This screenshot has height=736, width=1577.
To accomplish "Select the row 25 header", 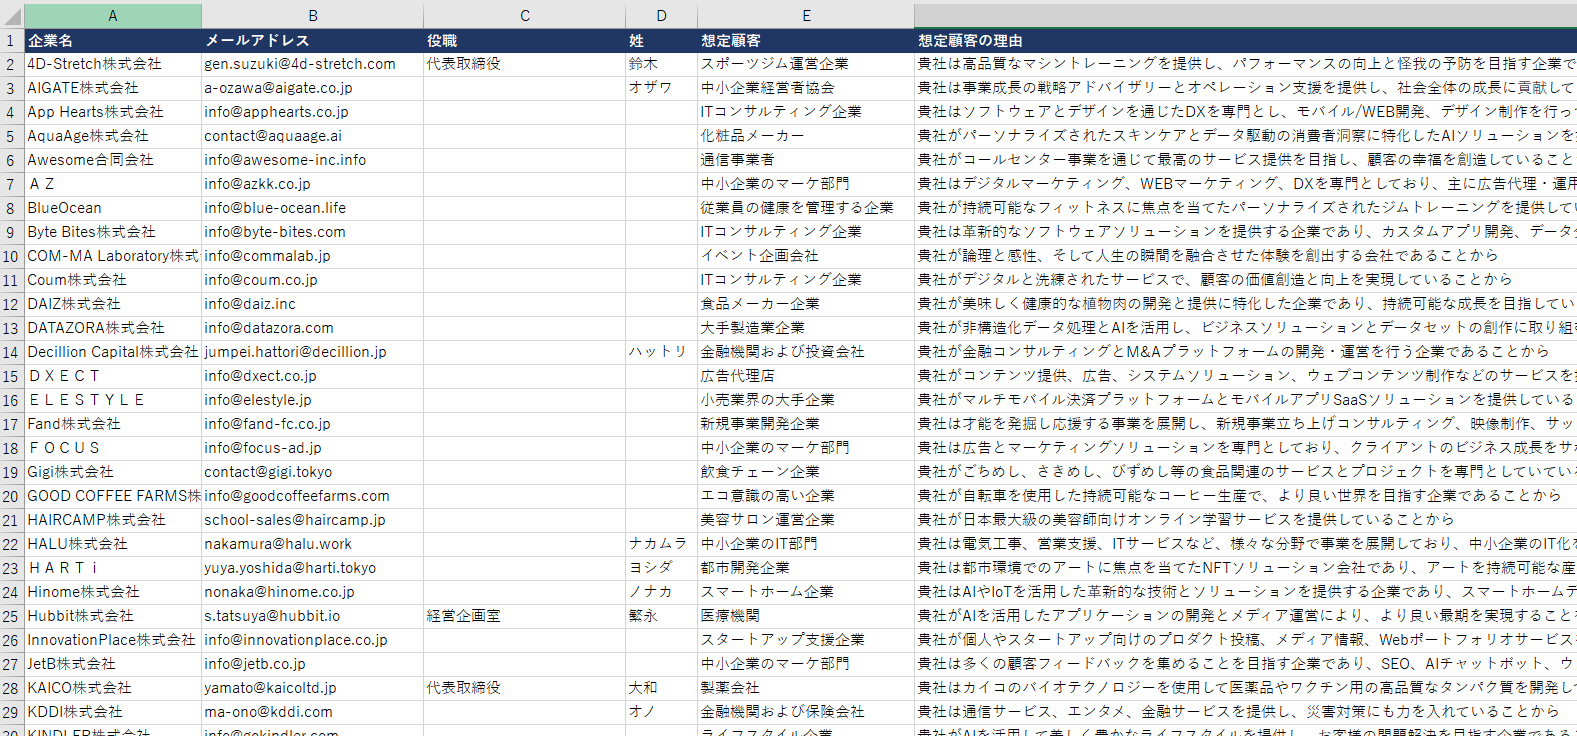I will pos(11,616).
